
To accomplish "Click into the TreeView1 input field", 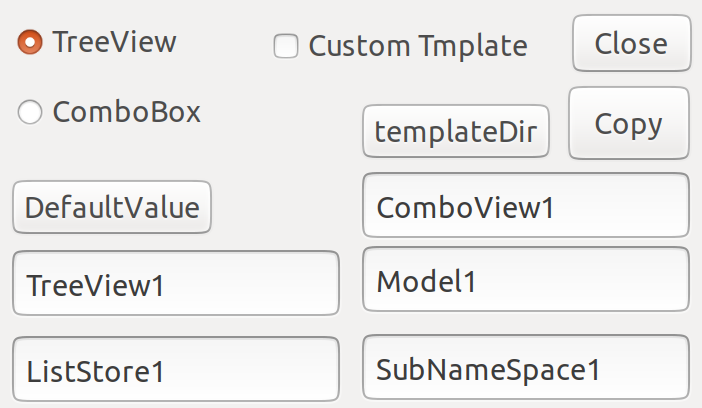I will [176, 284].
